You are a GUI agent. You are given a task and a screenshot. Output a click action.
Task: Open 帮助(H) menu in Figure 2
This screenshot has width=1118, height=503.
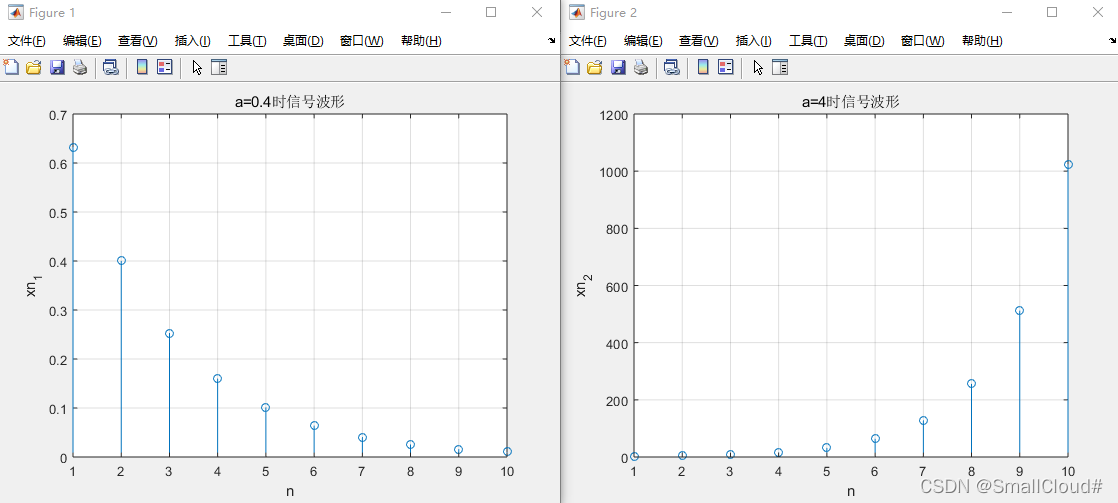pos(982,41)
